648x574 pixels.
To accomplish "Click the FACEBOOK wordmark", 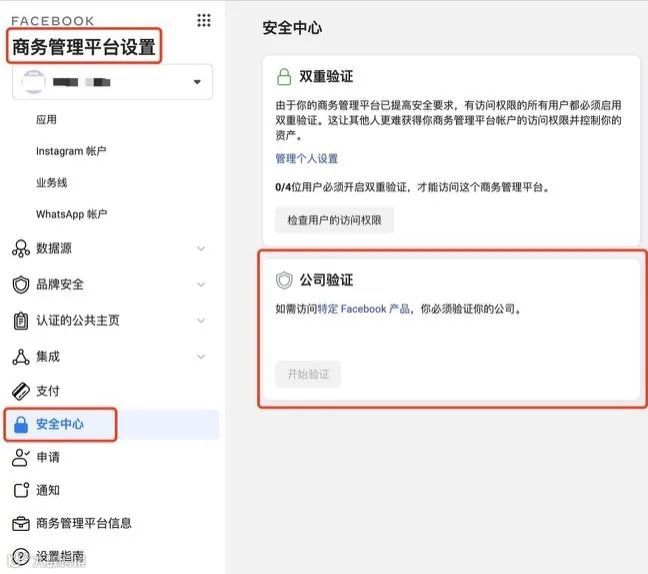I will point(52,21).
